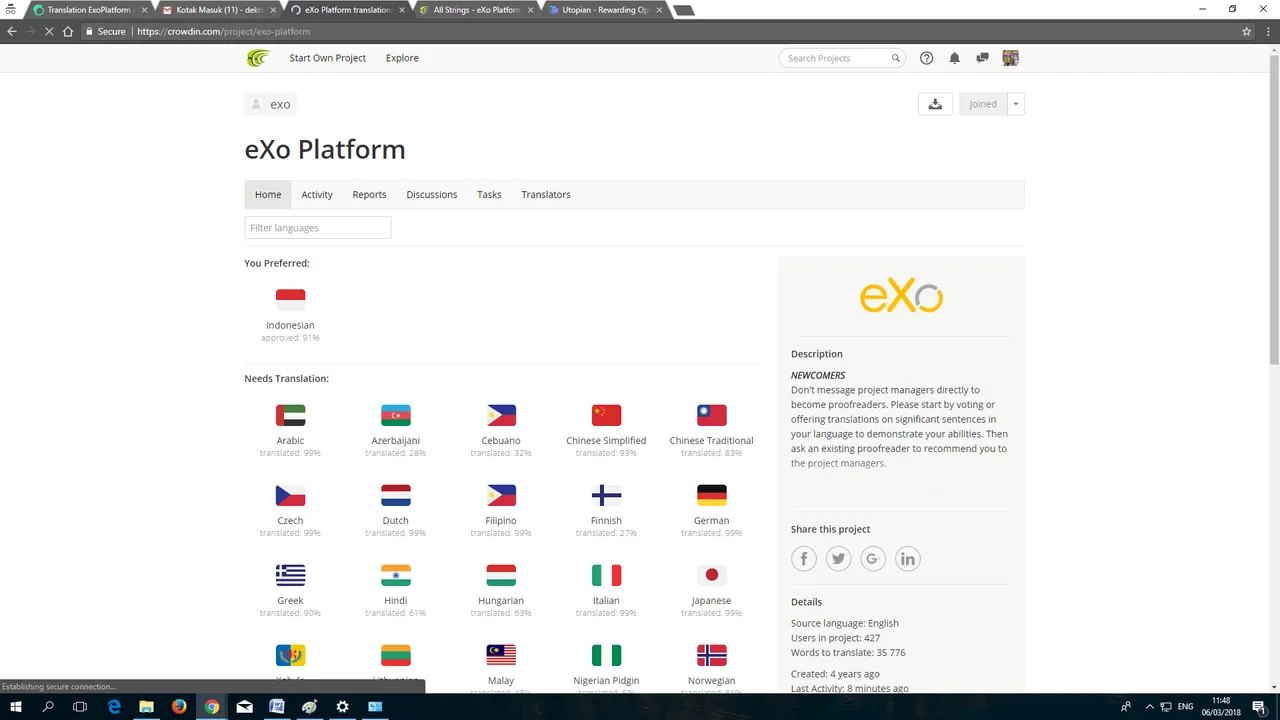Click the Joined button
This screenshot has width=1280, height=720.
[x=983, y=104]
